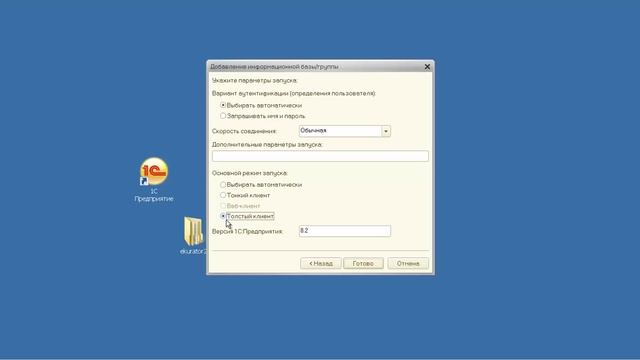The height and width of the screenshot is (360, 640).
Task: Click the dialog title 'Добавление информационной базы/группы'
Action: (x=274, y=67)
